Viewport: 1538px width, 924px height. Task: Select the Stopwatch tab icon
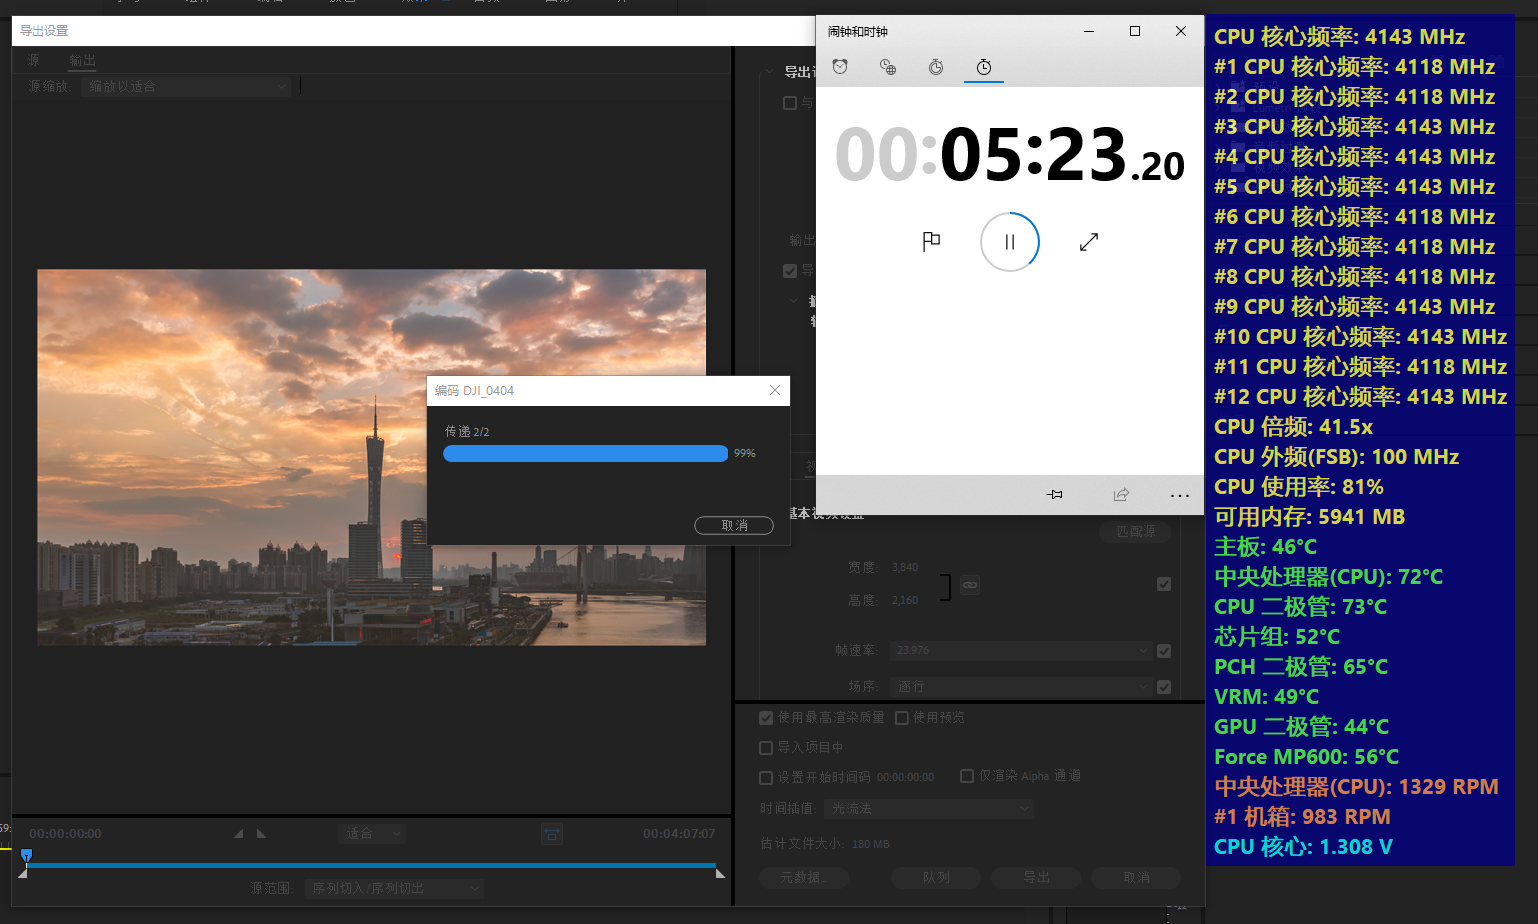coord(984,67)
